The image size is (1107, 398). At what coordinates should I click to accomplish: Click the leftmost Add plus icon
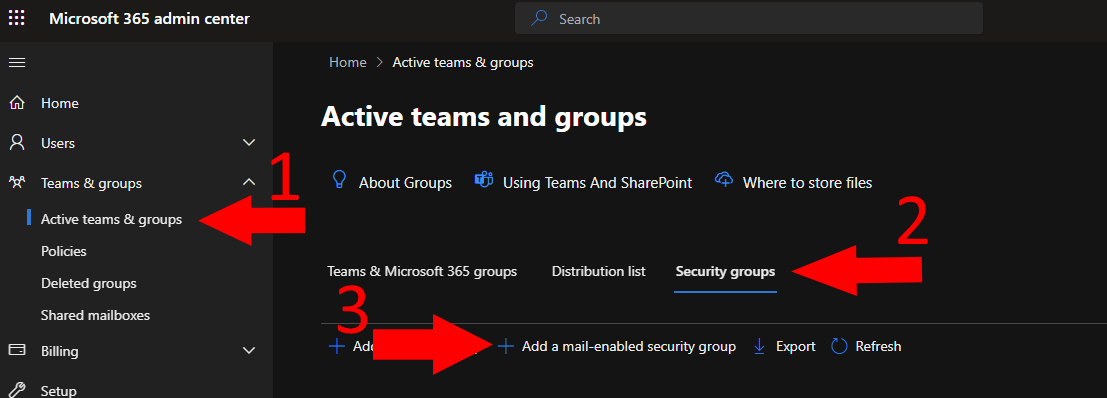point(337,346)
